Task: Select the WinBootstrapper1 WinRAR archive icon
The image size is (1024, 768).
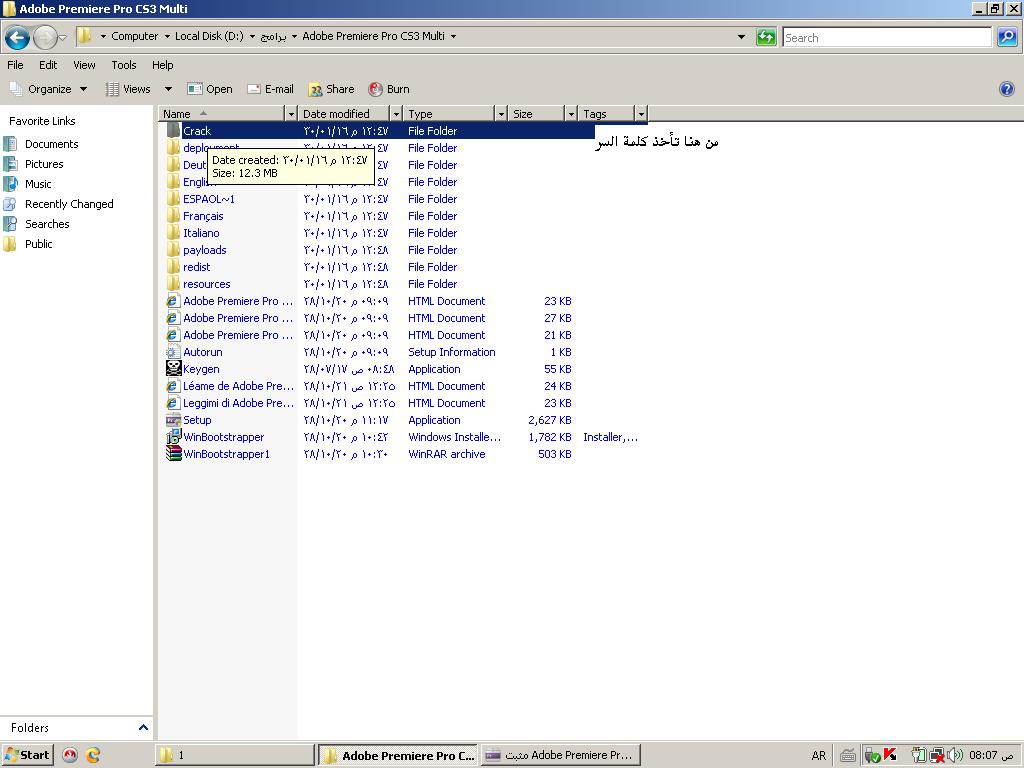Action: click(x=173, y=454)
